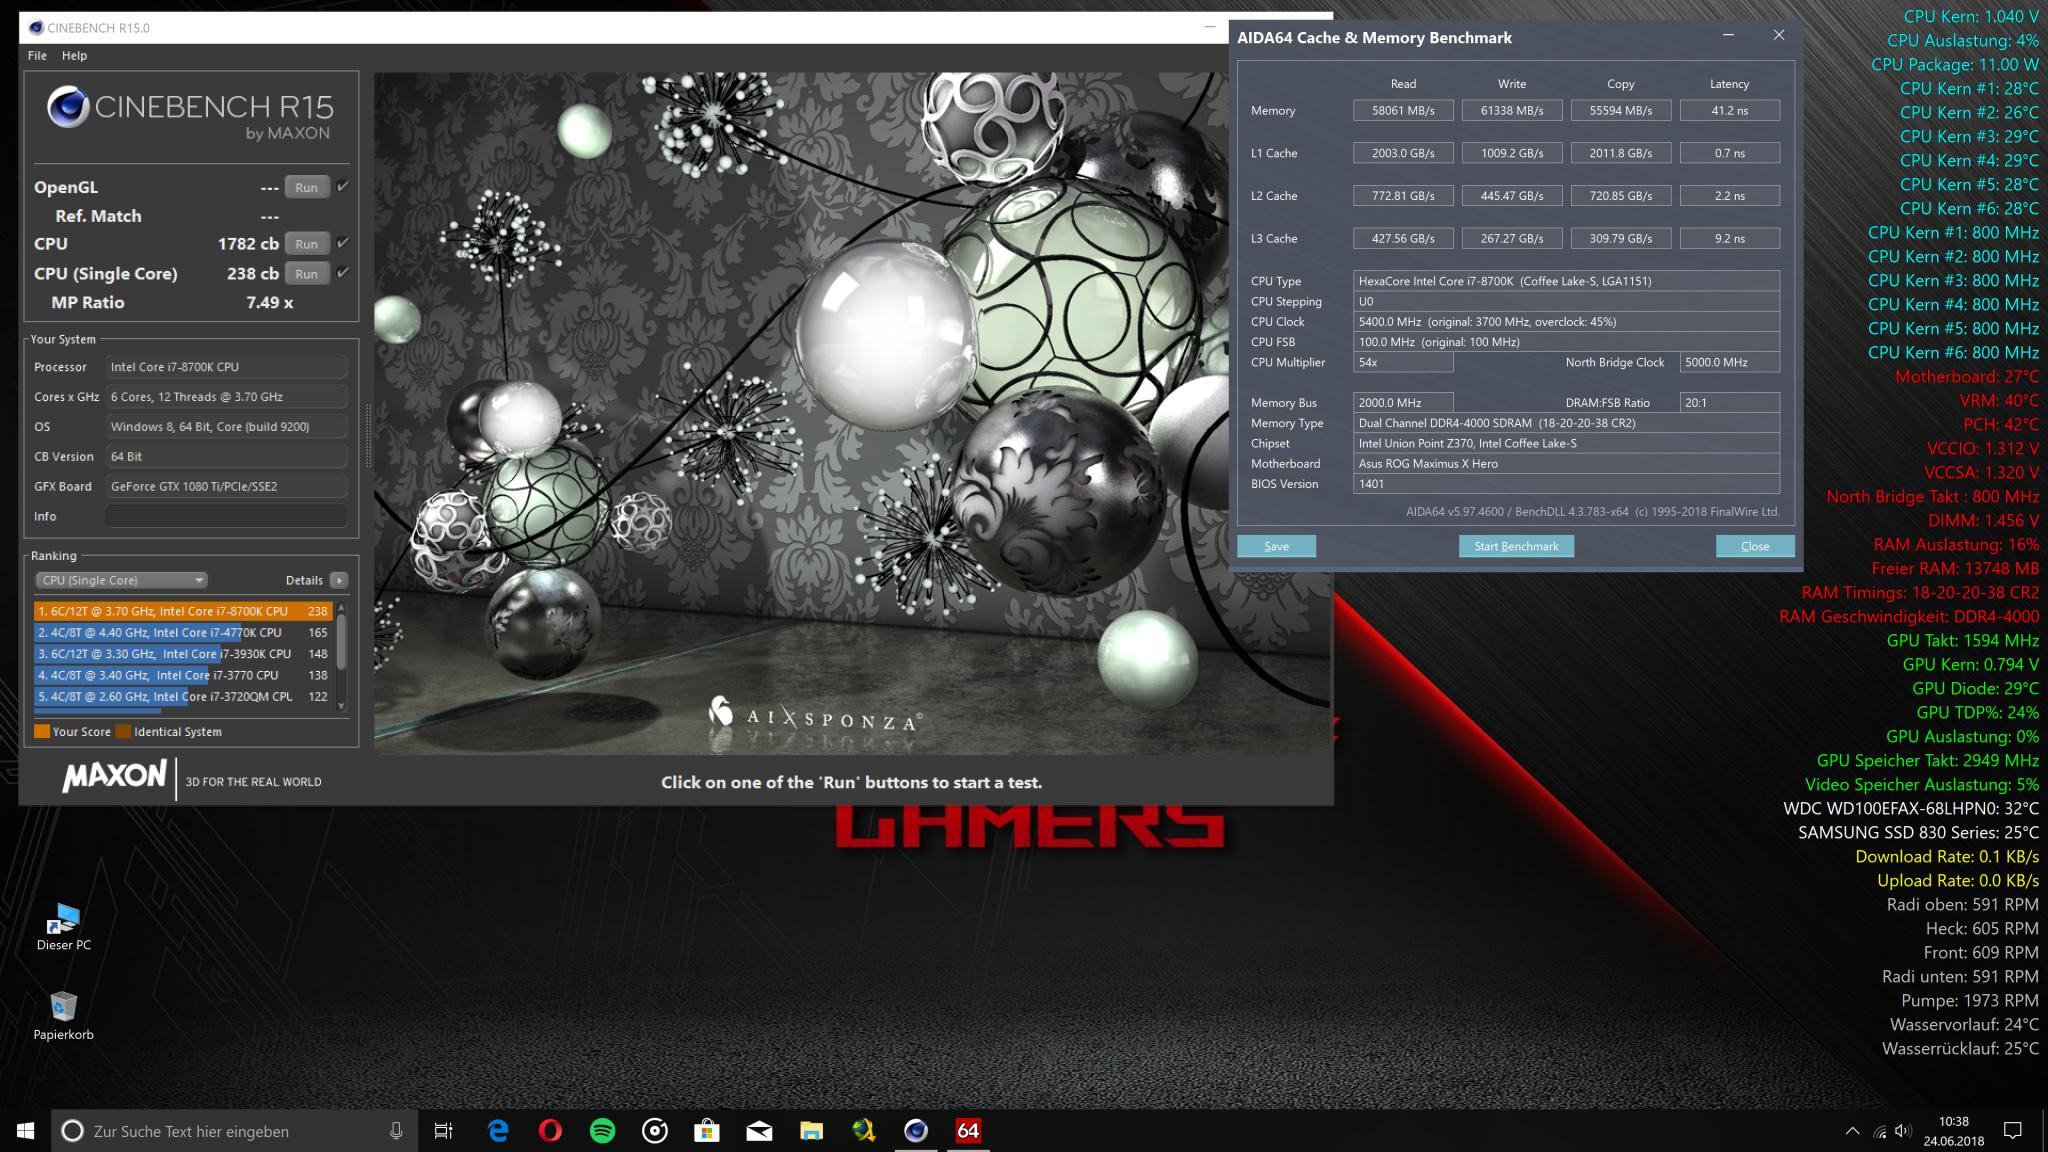
Task: Run the CPU Single Core test
Action: [307, 273]
